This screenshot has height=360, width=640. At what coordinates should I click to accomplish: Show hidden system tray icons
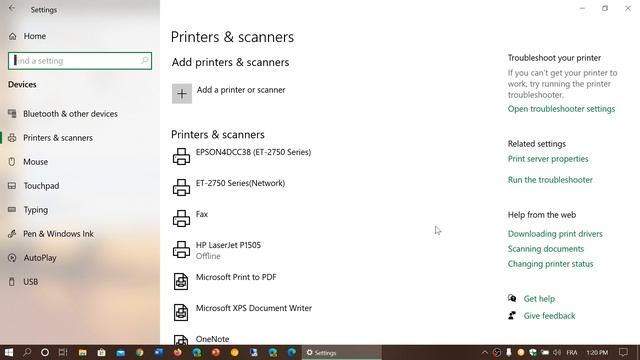click(x=484, y=352)
